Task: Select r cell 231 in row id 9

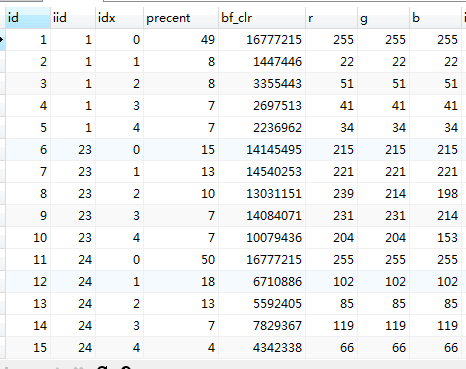Action: [x=331, y=216]
